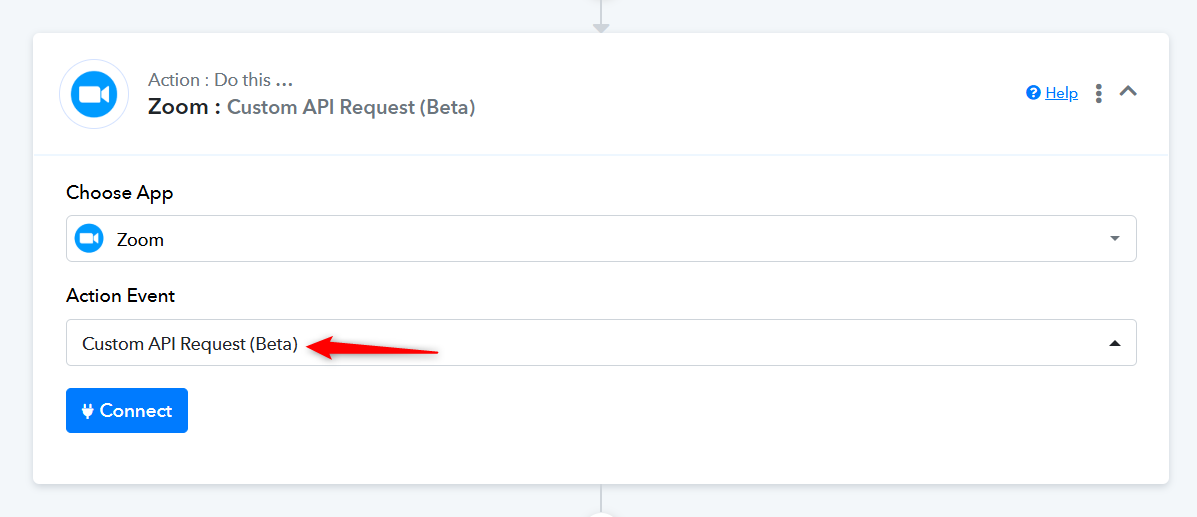Click the partially visible add-step circle at bottom
Image resolution: width=1197 pixels, height=517 pixels.
pos(601,515)
